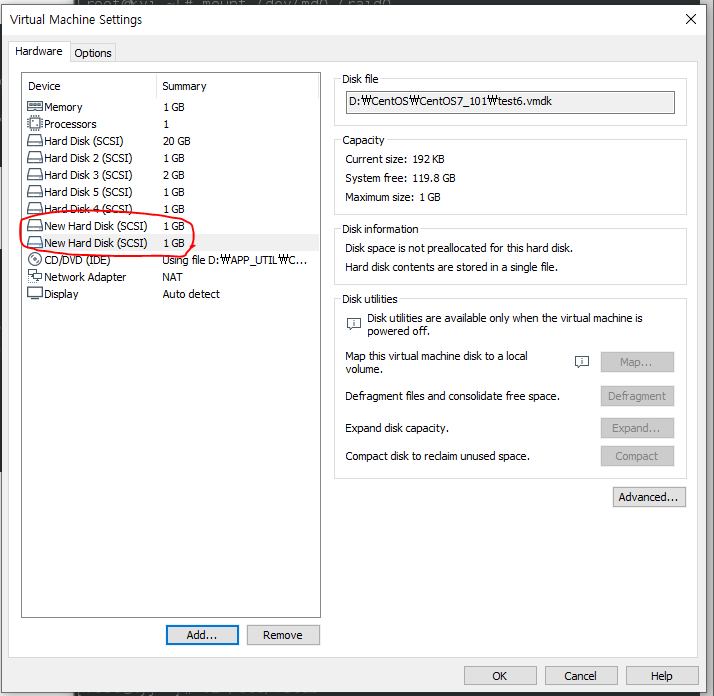Screen dimensions: 714x696
Task: Click the Hard Disk 4 drive icon
Action: 35,208
